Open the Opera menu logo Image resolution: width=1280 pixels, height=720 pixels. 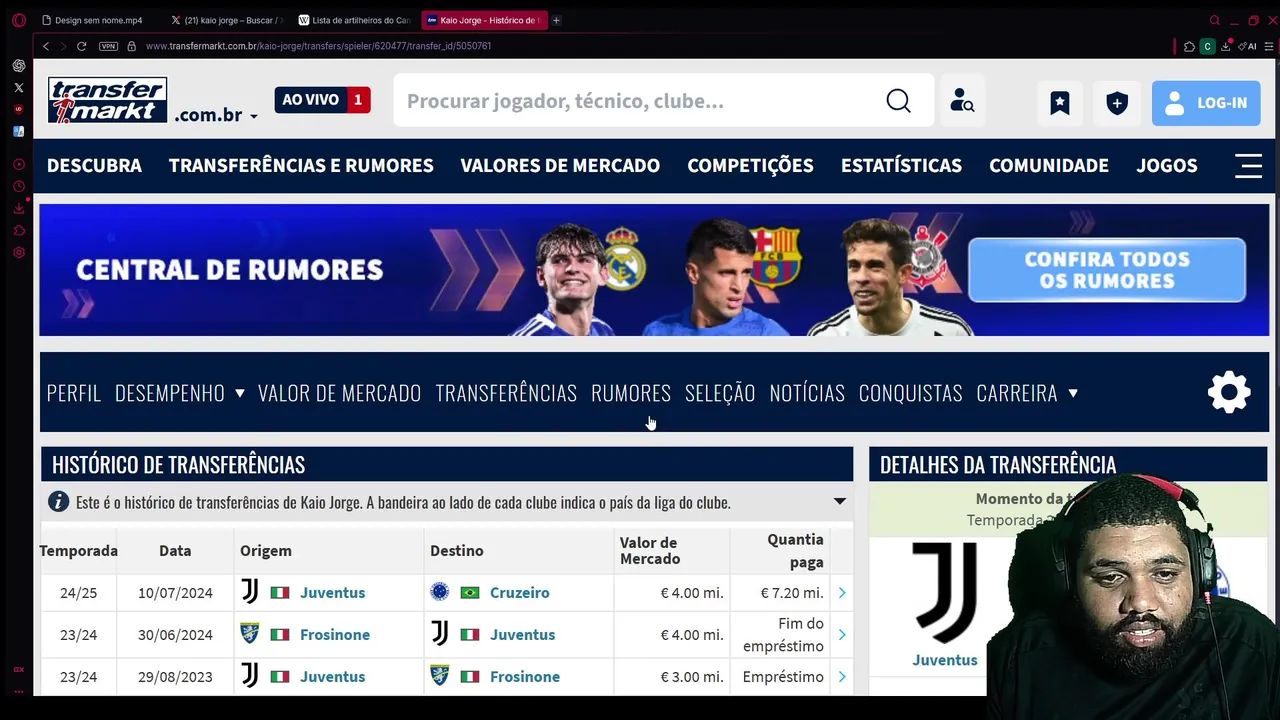(19, 20)
